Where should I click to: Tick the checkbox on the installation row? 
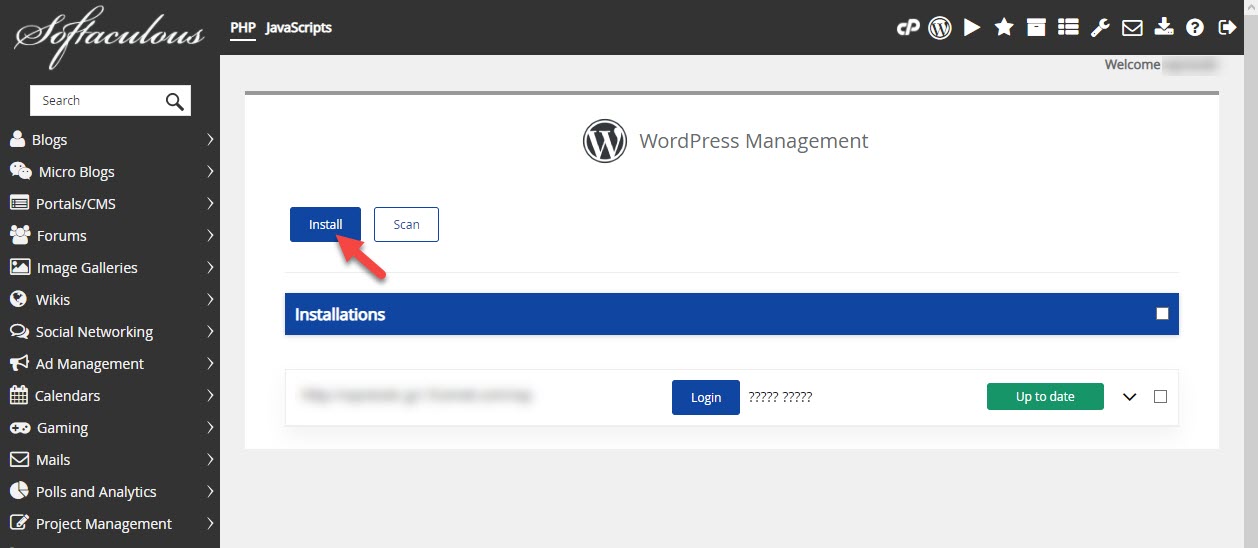[1160, 396]
